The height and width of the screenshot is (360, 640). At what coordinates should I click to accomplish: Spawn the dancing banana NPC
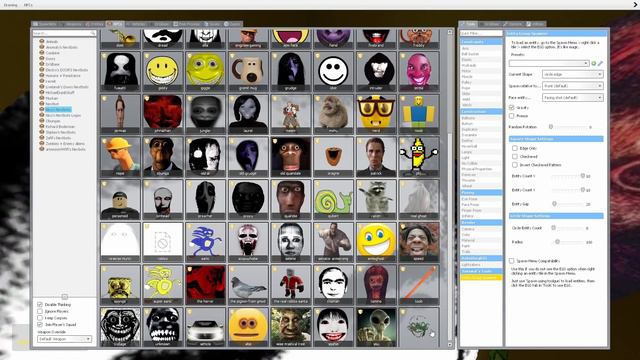(418, 156)
